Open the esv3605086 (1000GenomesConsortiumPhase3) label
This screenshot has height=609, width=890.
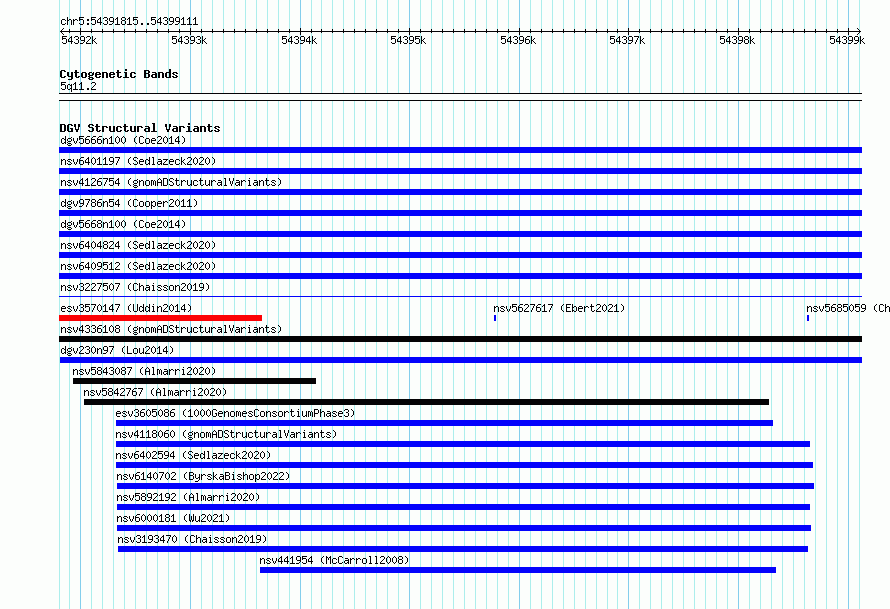point(235,413)
